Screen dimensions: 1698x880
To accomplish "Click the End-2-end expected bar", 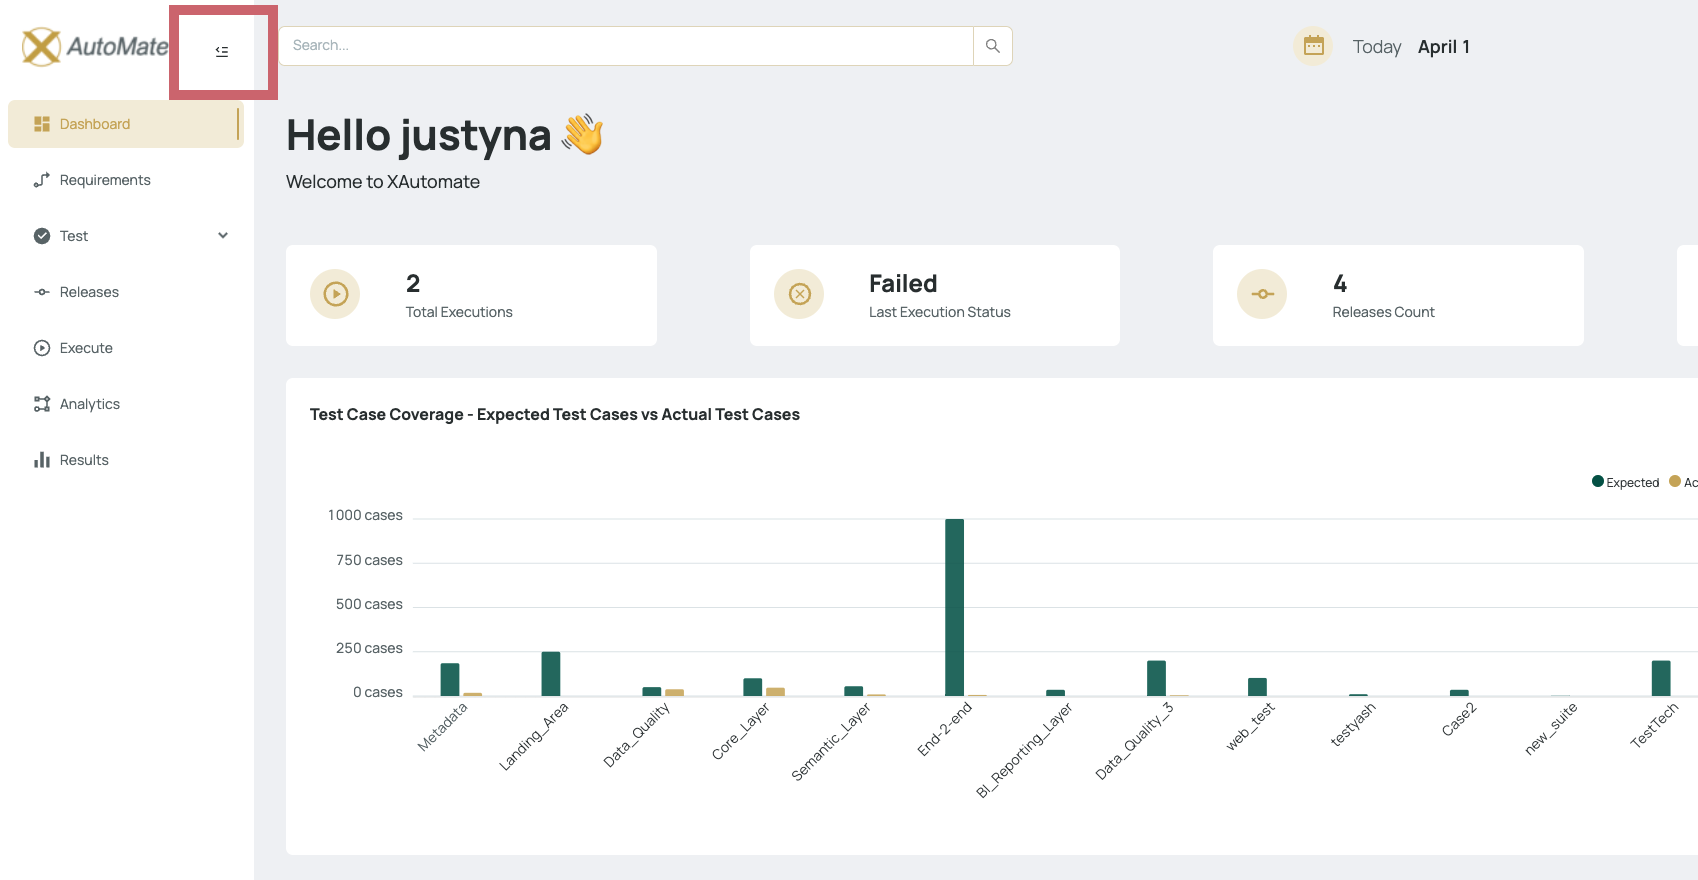I will click(x=954, y=607).
